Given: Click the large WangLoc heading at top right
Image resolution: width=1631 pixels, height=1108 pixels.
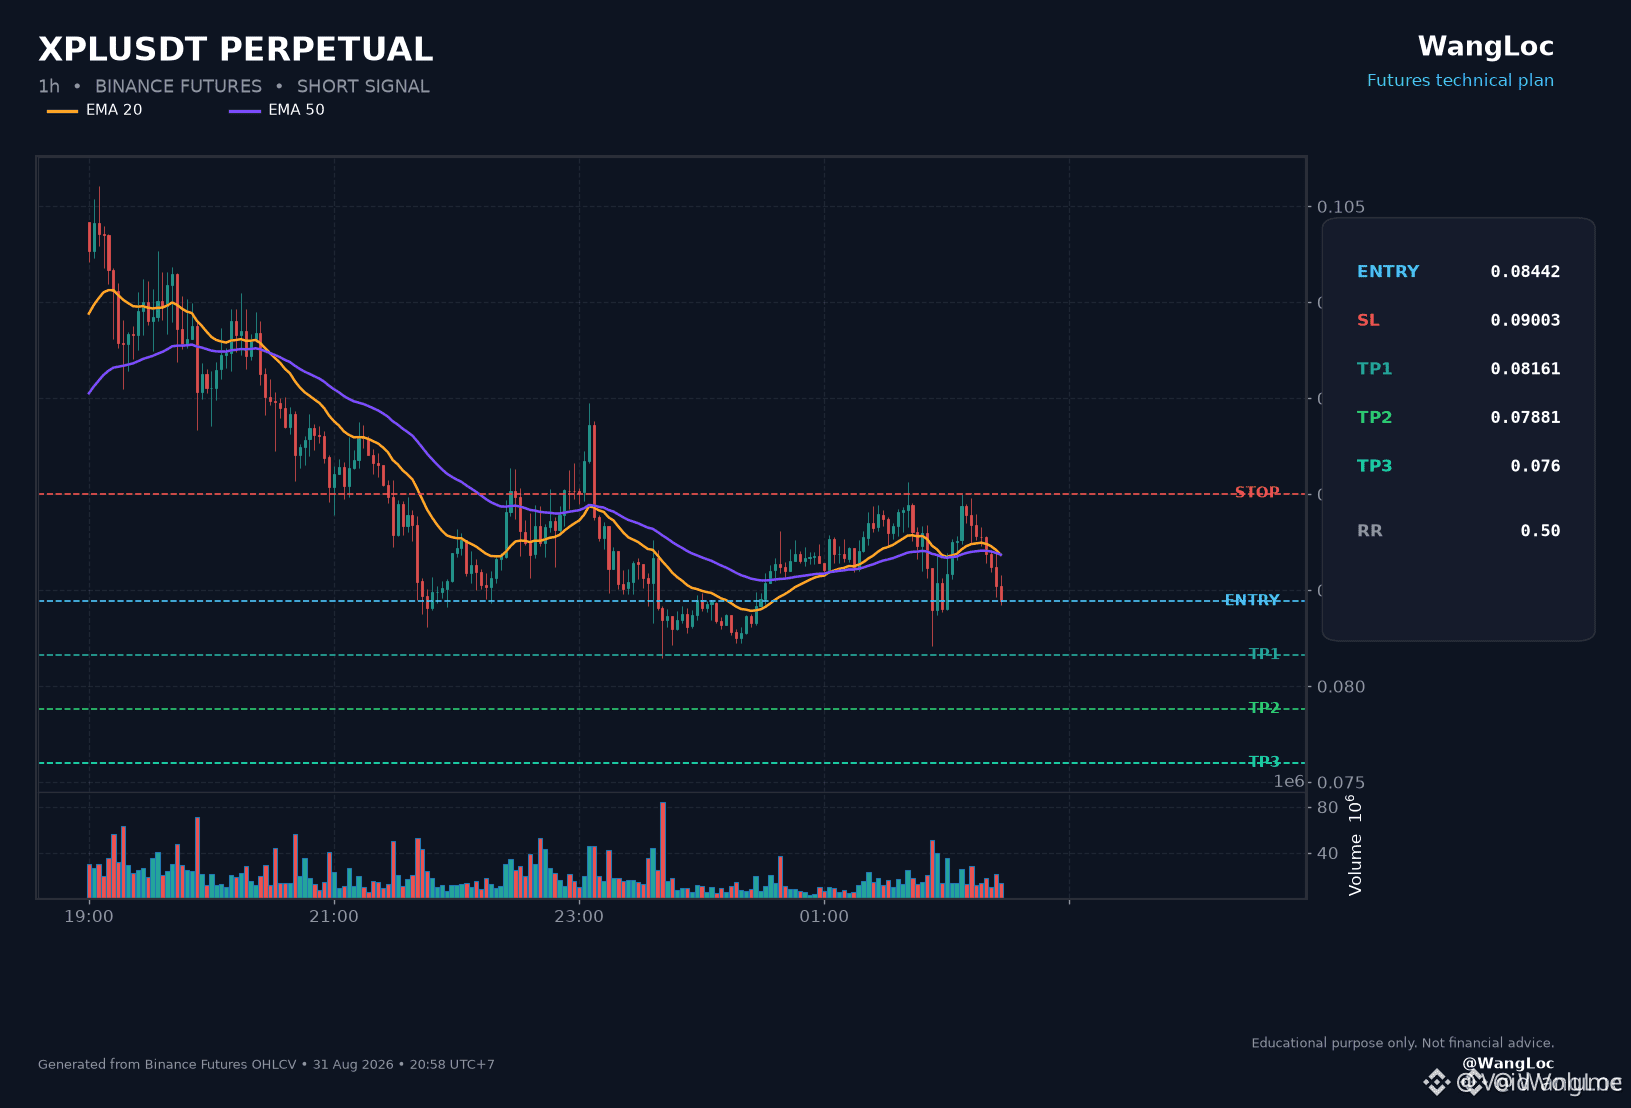Looking at the screenshot, I should 1486,47.
